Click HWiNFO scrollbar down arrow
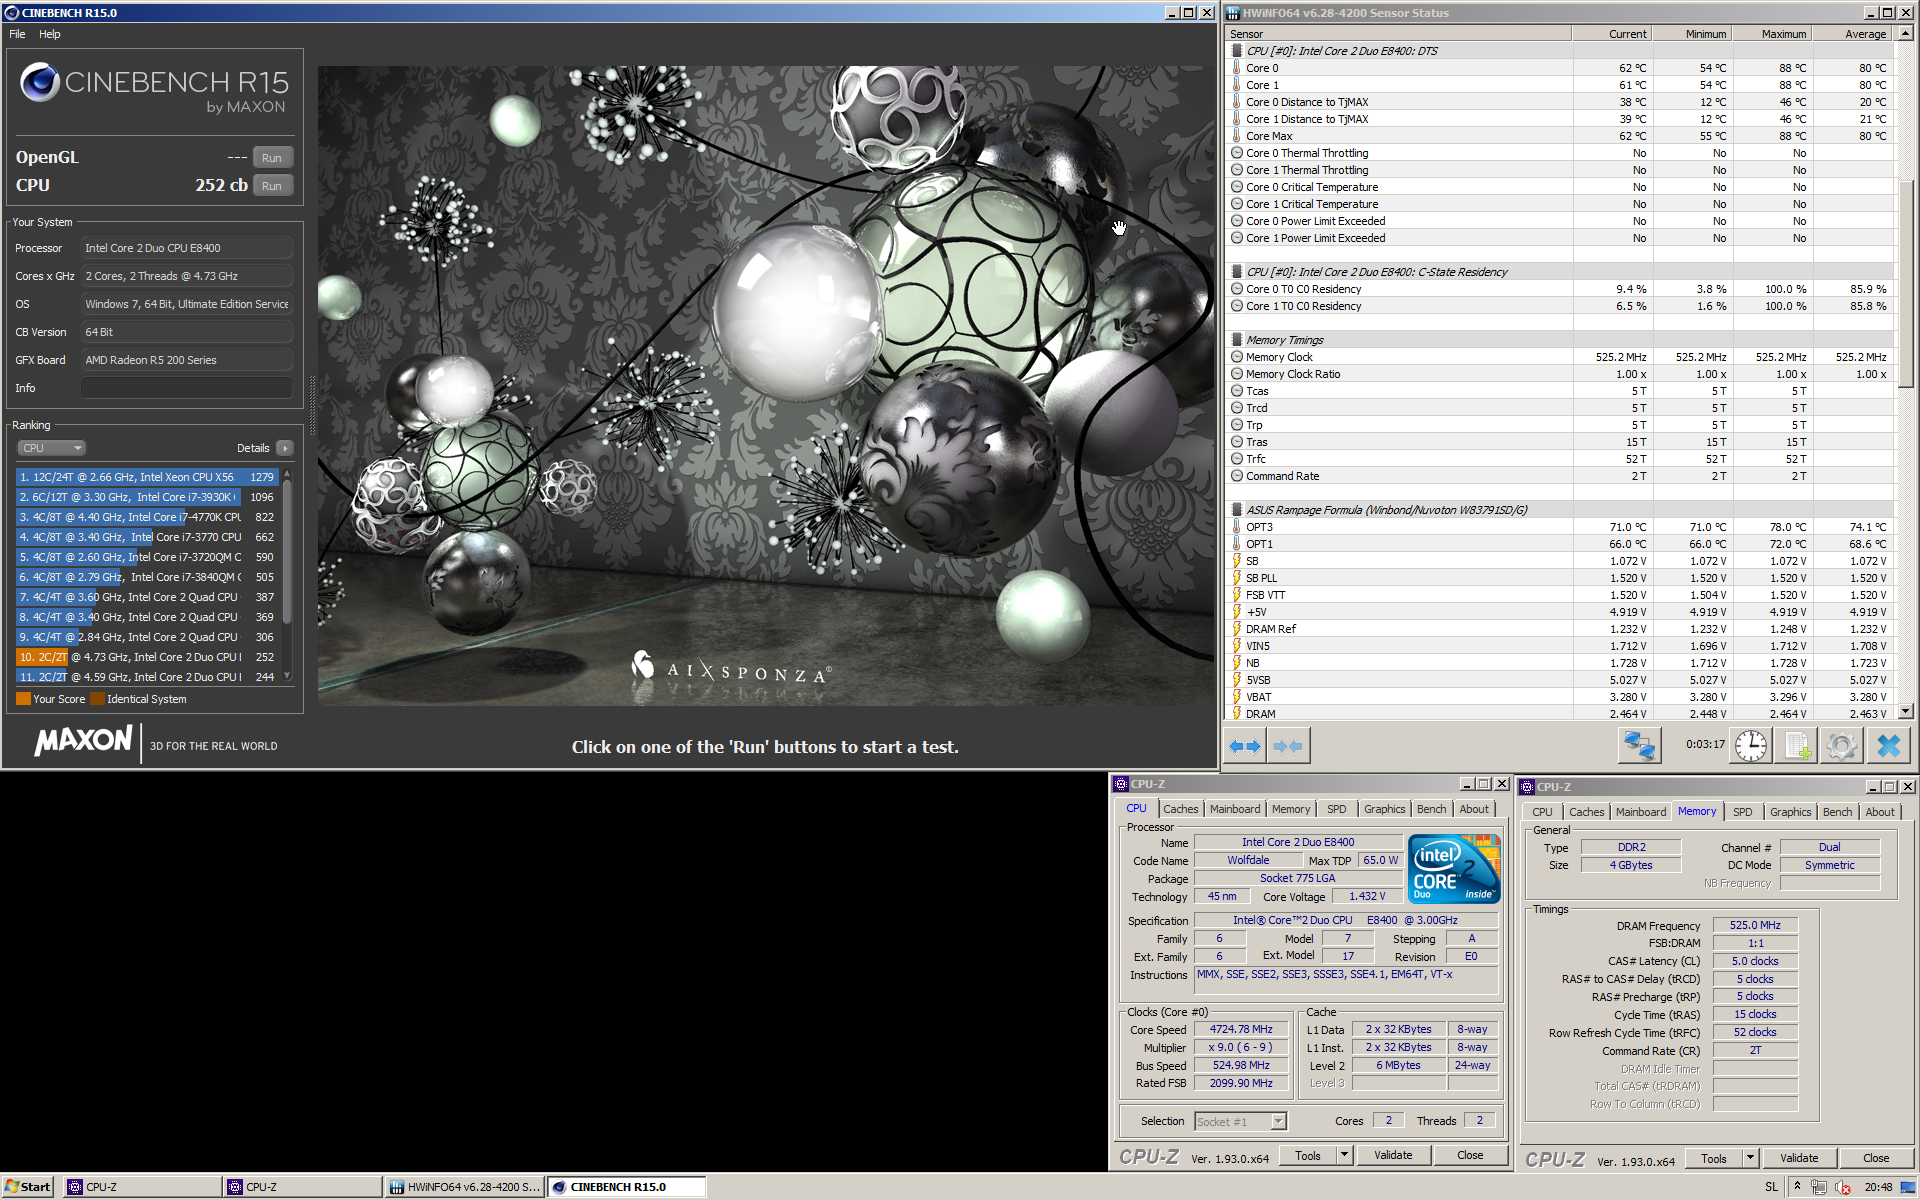The width and height of the screenshot is (1920, 1200). (x=1905, y=712)
